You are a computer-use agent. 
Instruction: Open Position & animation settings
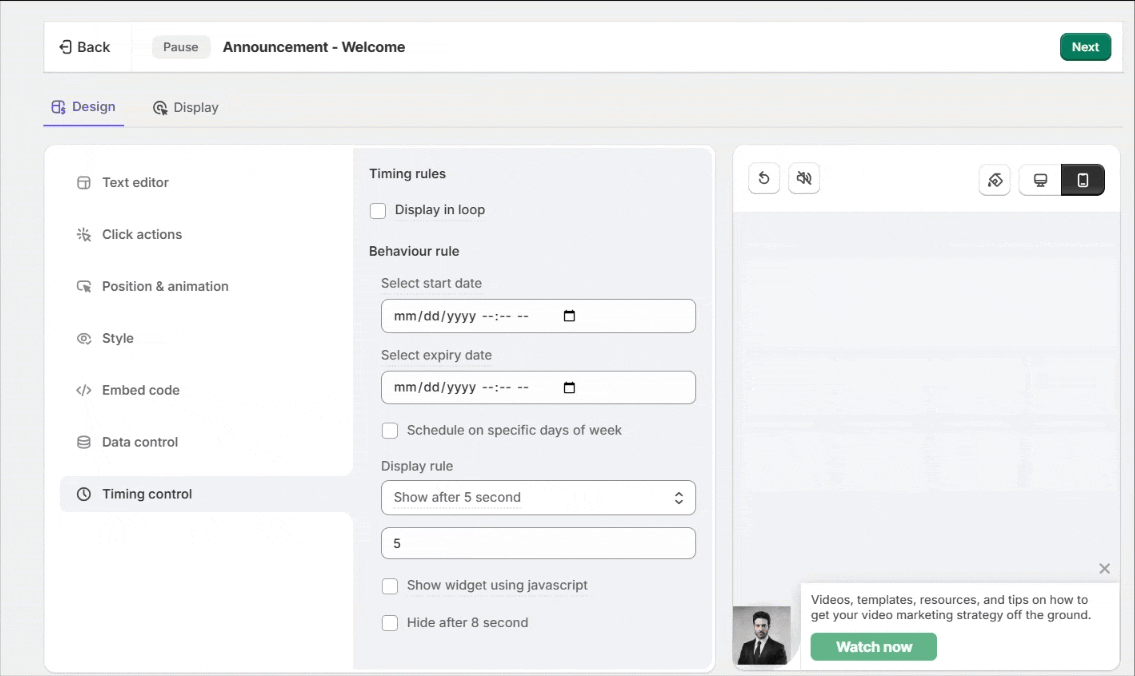tap(165, 287)
